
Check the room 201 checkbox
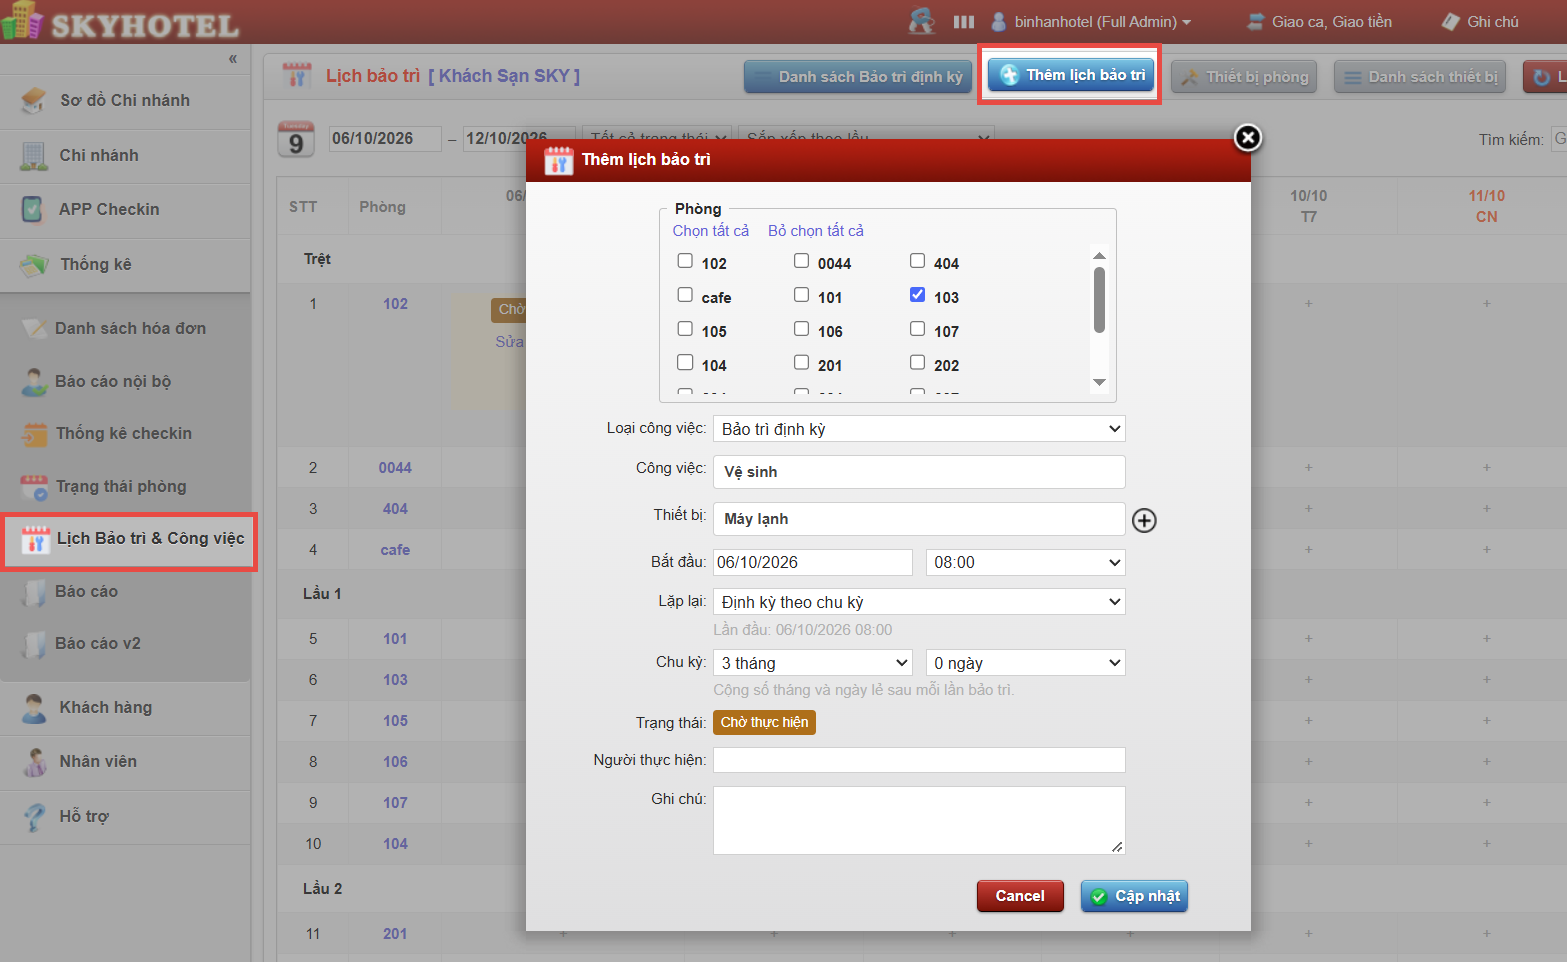click(801, 363)
